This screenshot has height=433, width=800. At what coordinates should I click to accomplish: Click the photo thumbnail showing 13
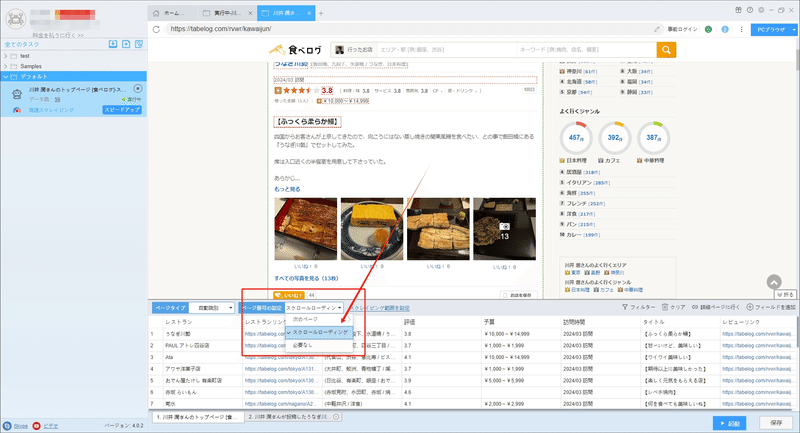click(x=505, y=229)
